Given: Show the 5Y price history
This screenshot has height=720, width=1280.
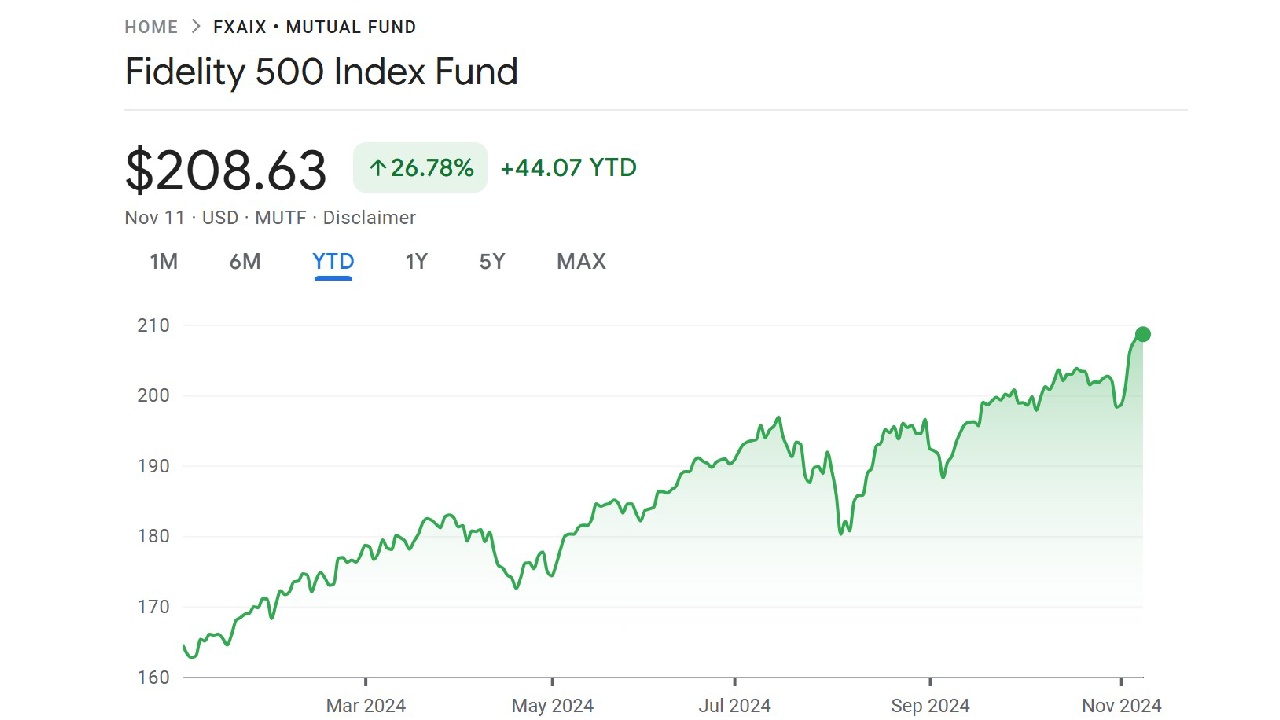Looking at the screenshot, I should [492, 262].
